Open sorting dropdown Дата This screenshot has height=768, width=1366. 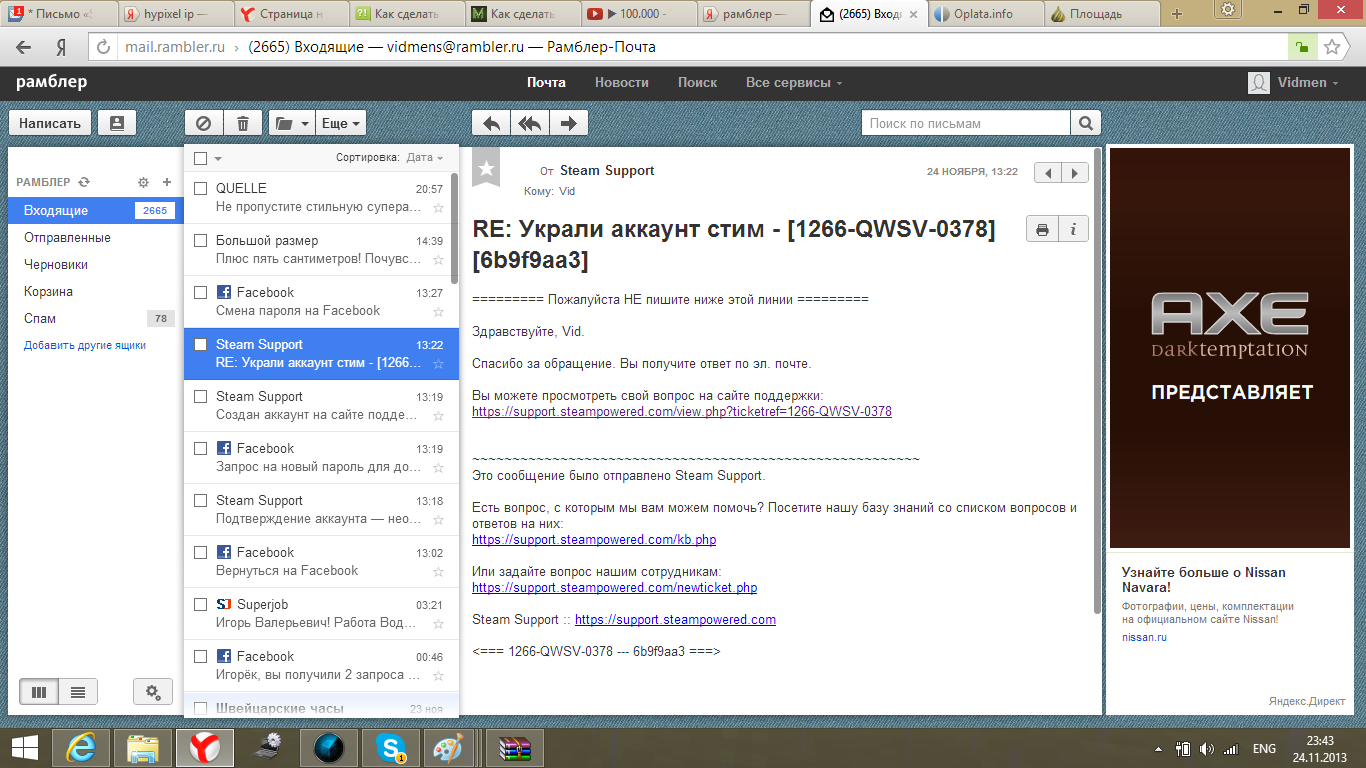(x=426, y=158)
